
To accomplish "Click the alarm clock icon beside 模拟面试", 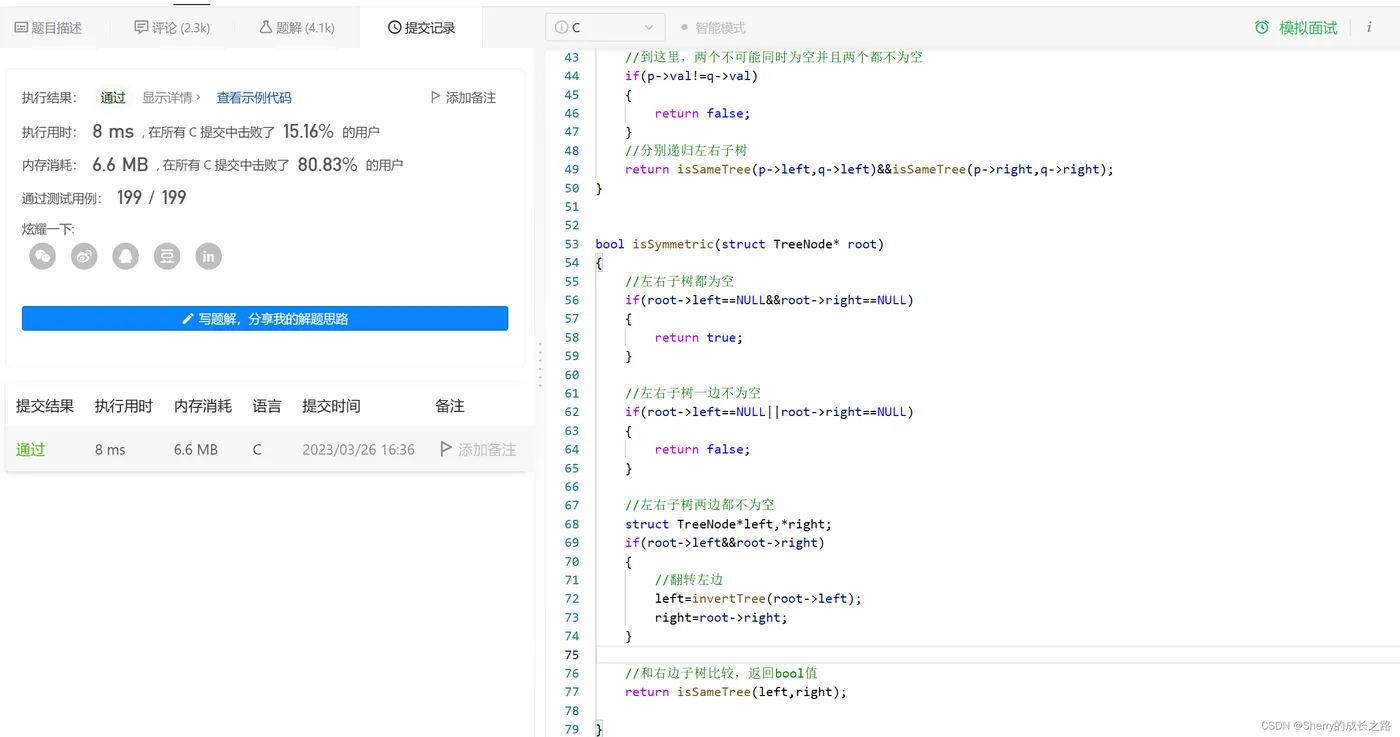I will 1262,27.
